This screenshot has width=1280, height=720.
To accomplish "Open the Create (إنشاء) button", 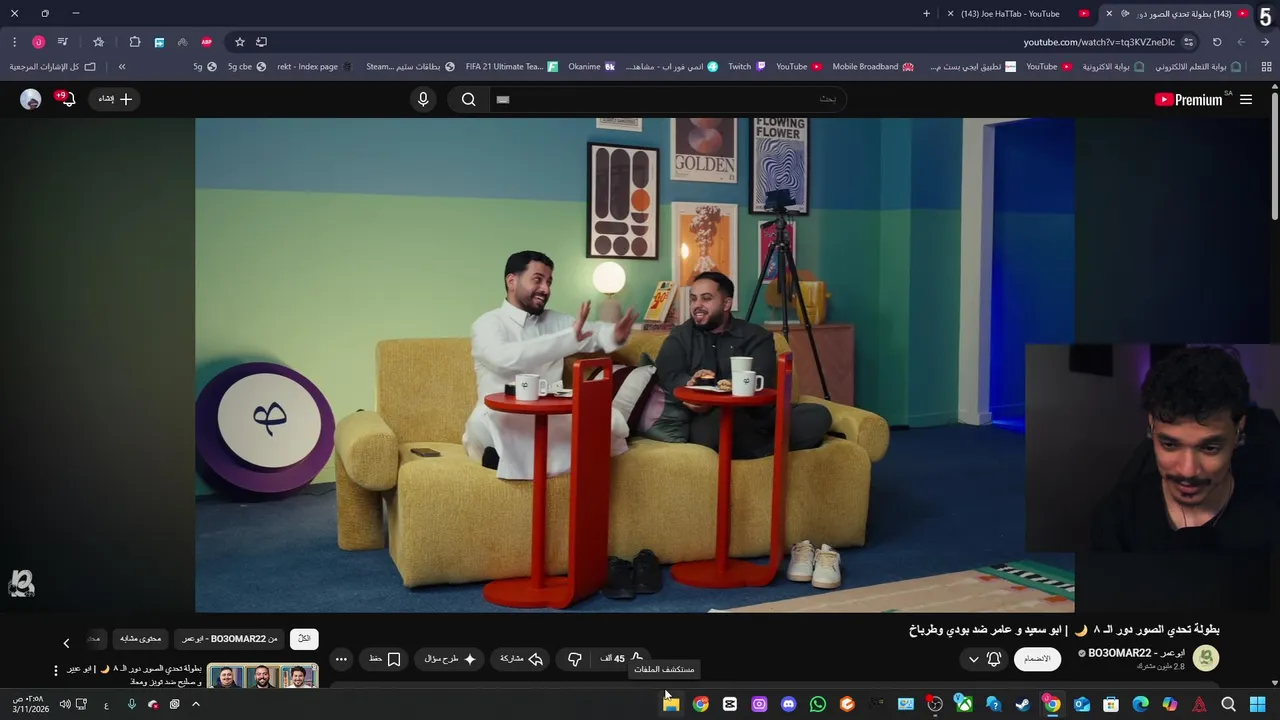I will tap(115, 99).
